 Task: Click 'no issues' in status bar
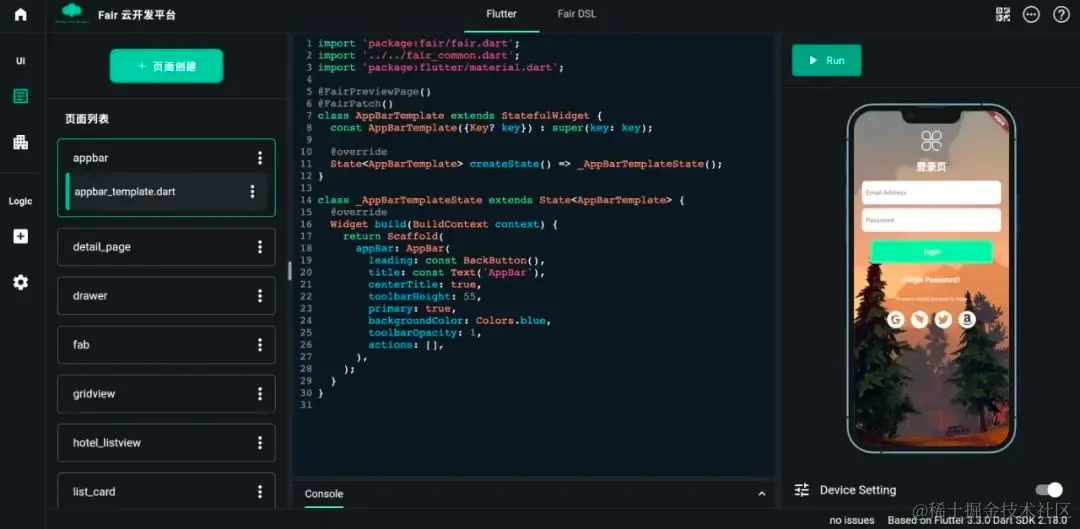(x=852, y=520)
